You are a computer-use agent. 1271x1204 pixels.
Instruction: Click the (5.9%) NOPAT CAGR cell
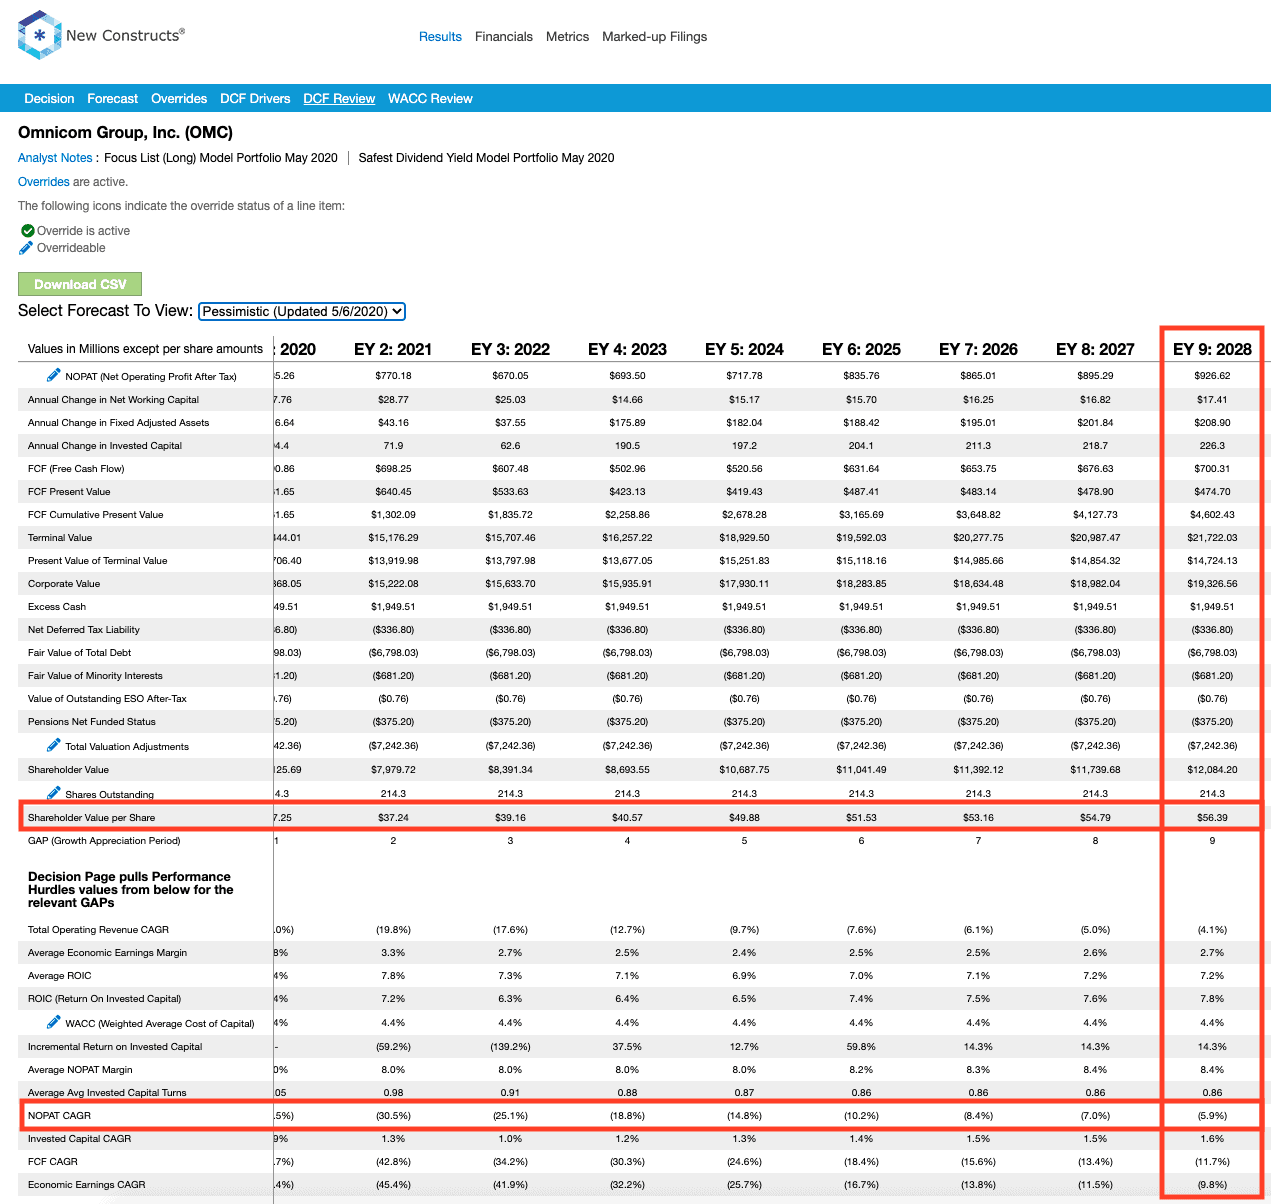[1212, 1116]
